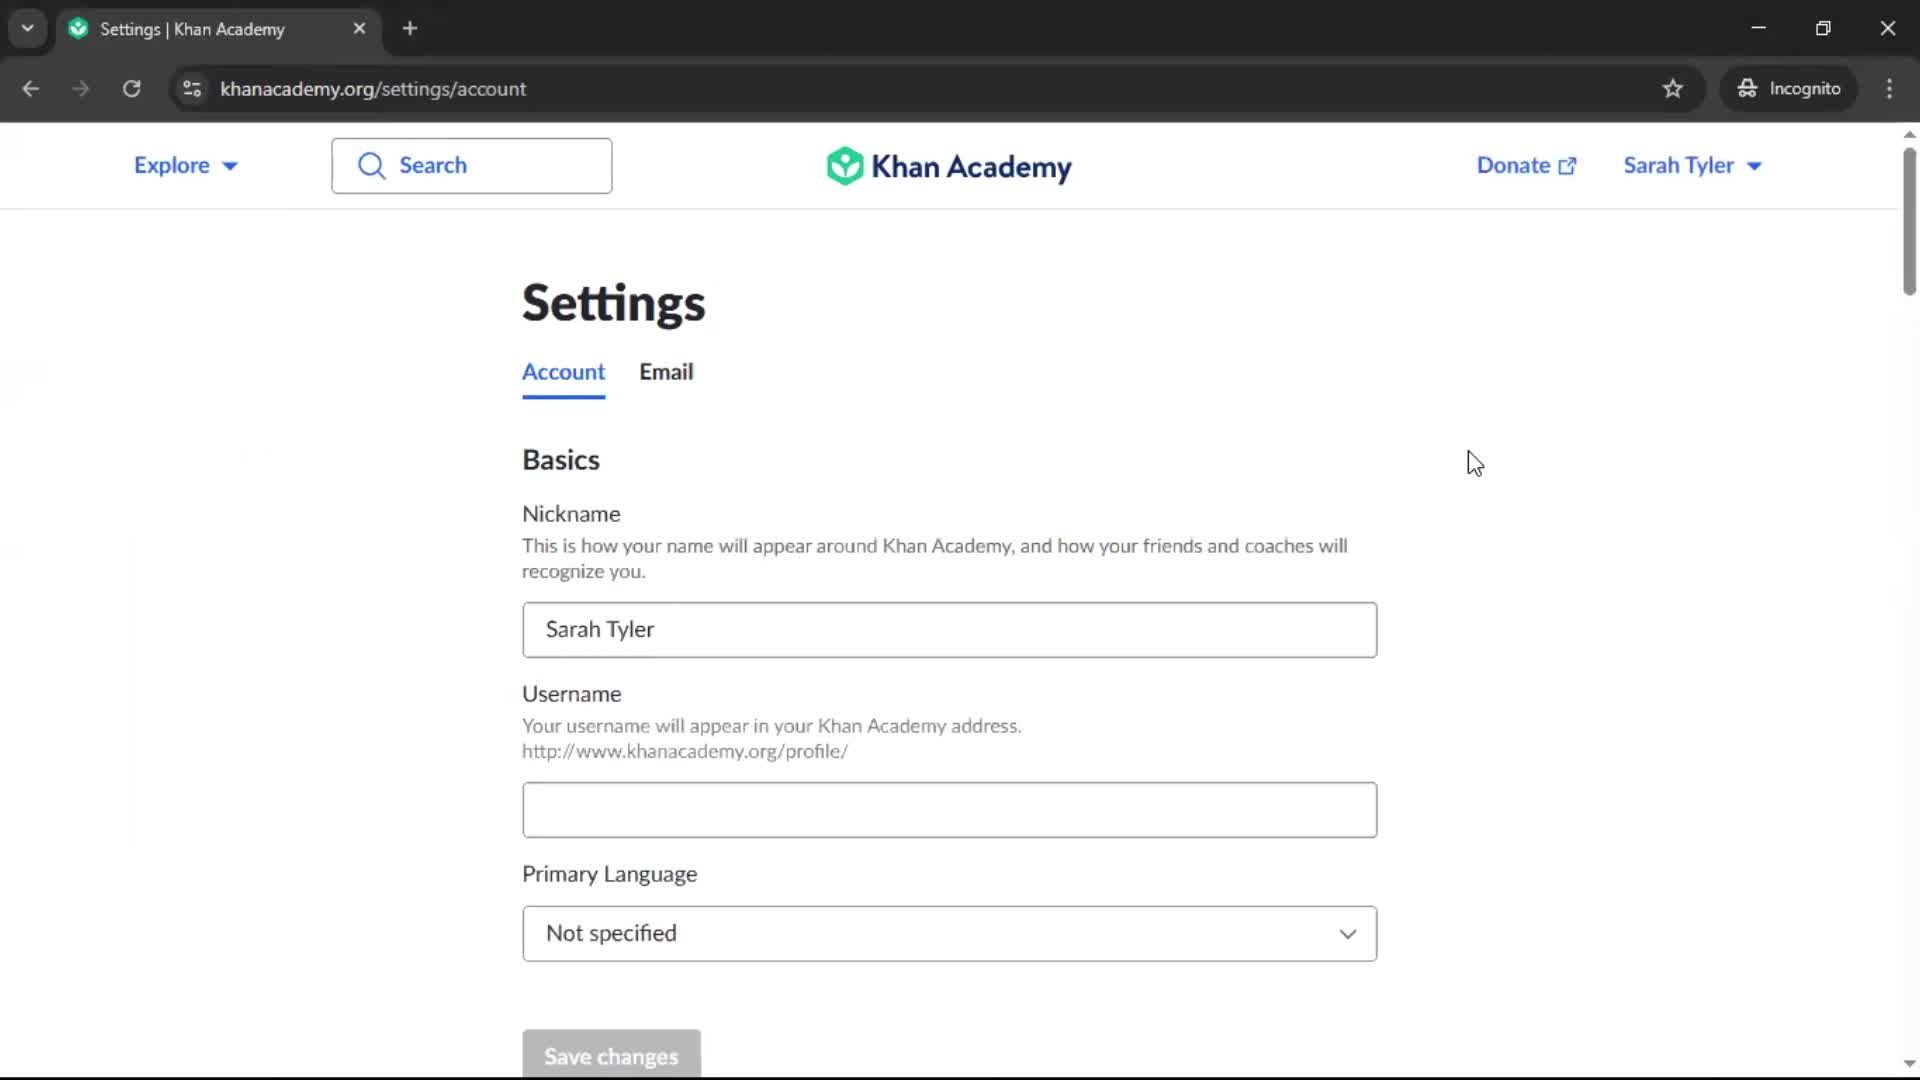Click the scroll up arrow
This screenshot has height=1080, width=1920.
(1909, 134)
